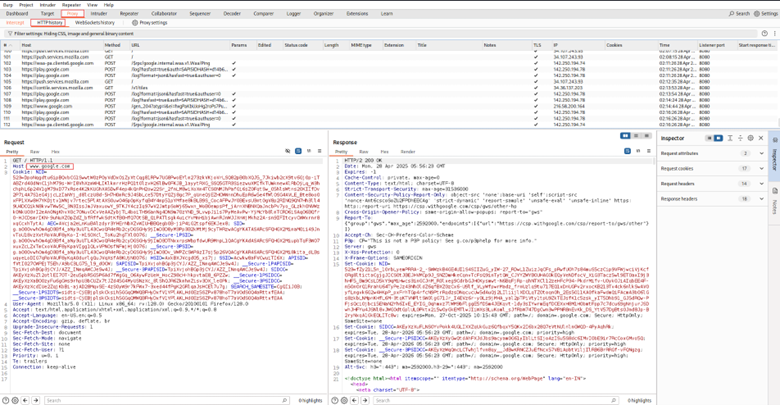Image resolution: width=780 pixels, height=405 pixels.
Task: Select Raw view in Request panel
Action: (x=34, y=151)
